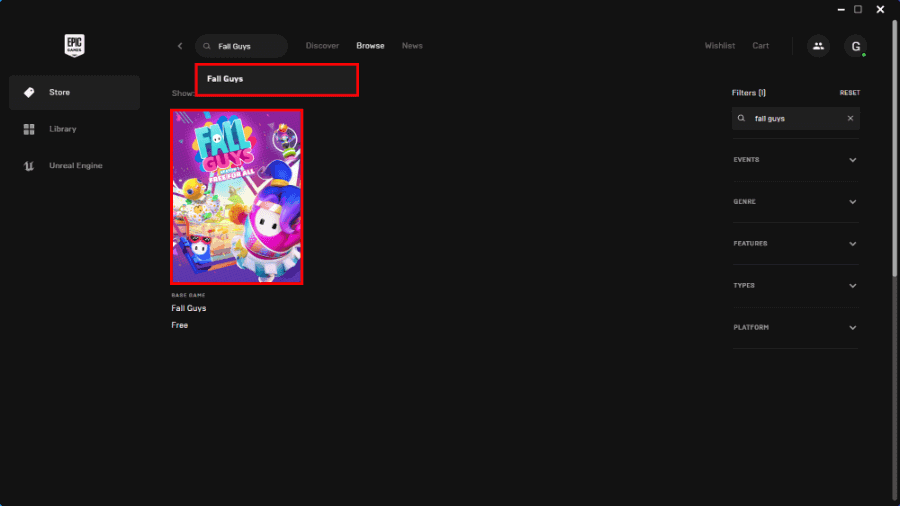Expand the Types filter

click(x=796, y=286)
